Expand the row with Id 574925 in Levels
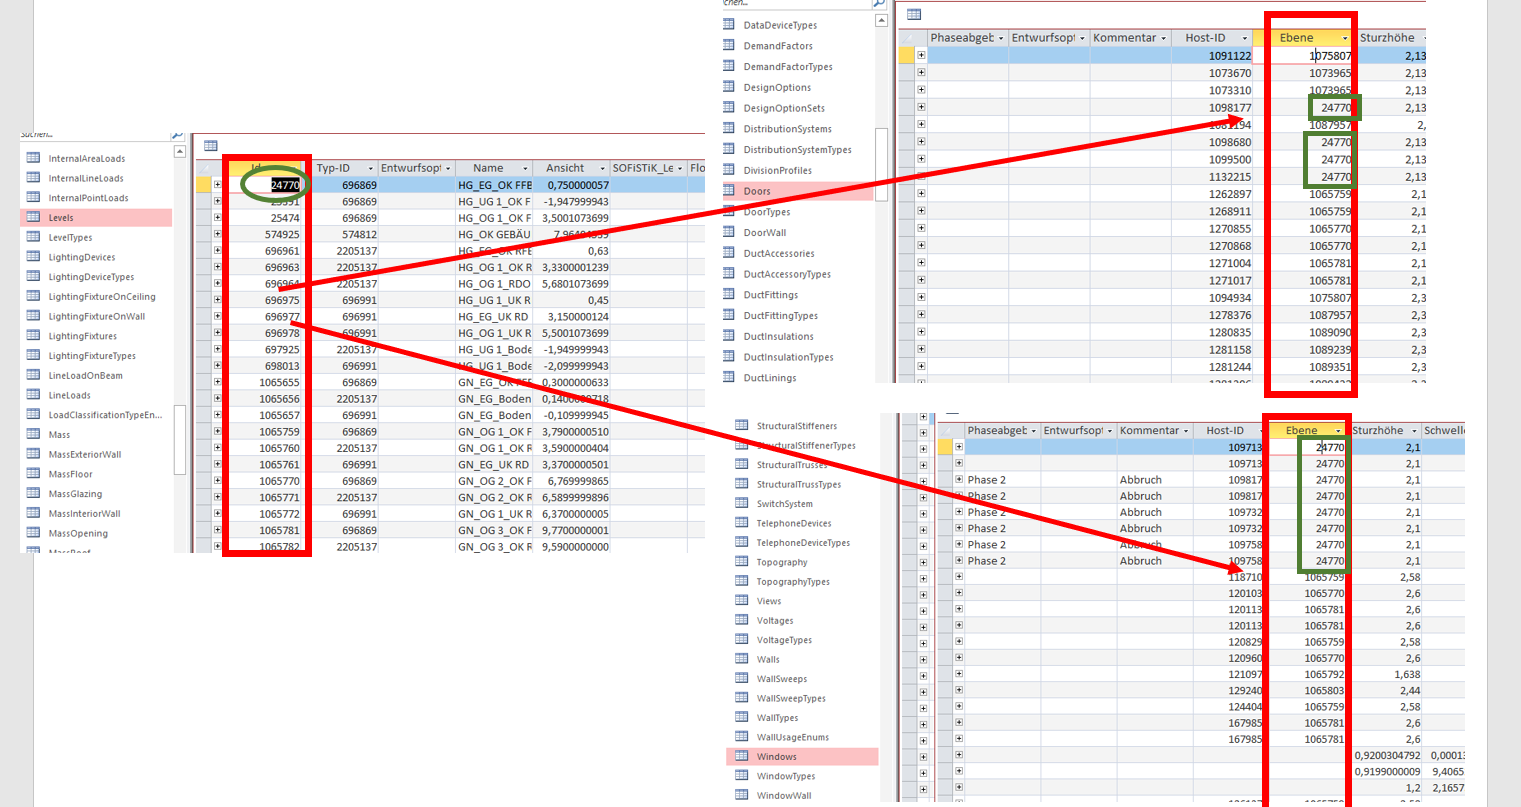The height and width of the screenshot is (807, 1521). (217, 234)
